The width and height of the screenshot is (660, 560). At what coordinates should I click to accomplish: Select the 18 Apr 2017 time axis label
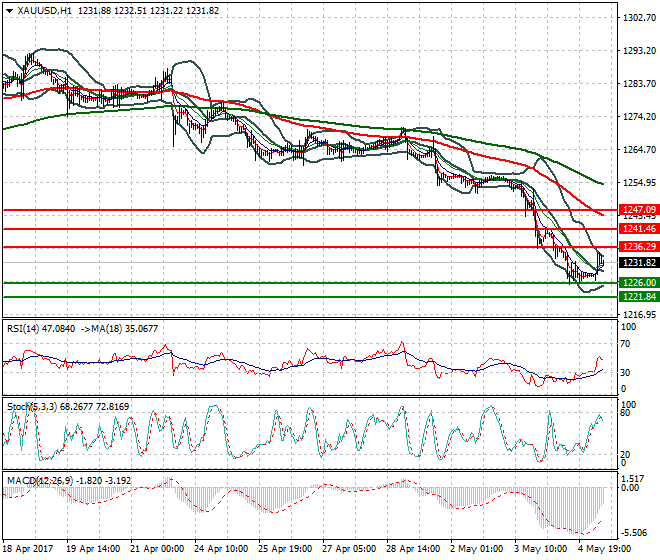coord(28,549)
